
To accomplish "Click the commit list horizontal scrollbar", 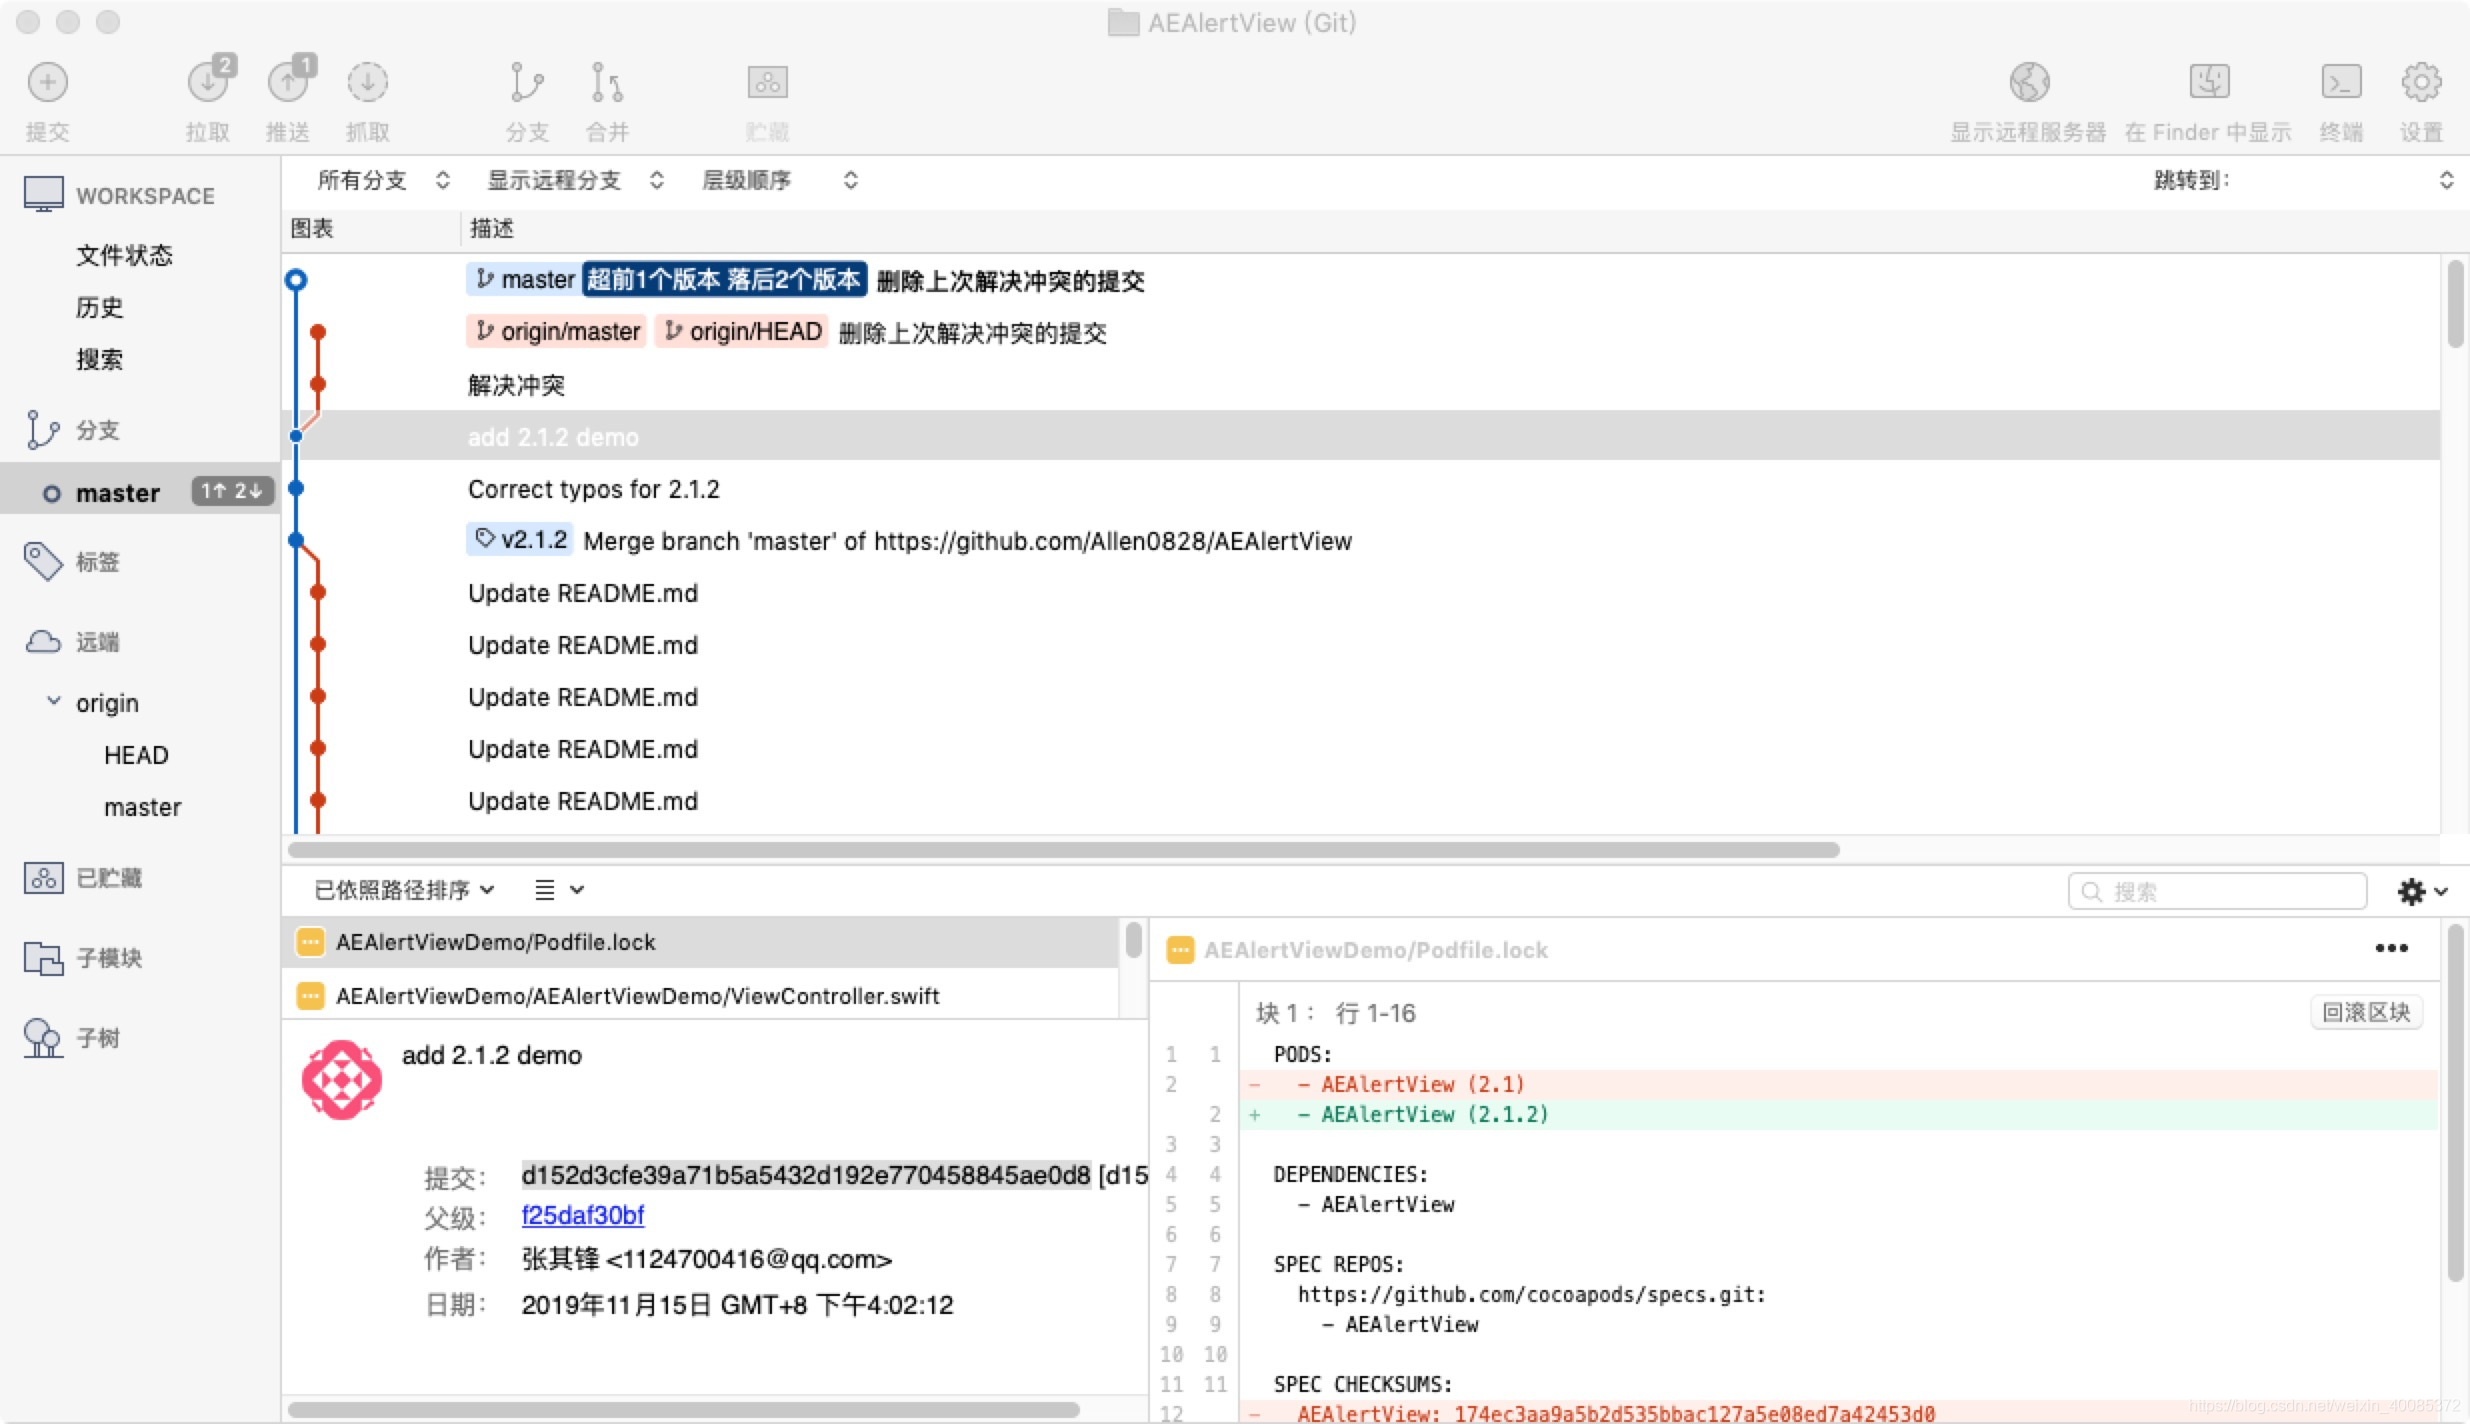I will (x=1062, y=850).
